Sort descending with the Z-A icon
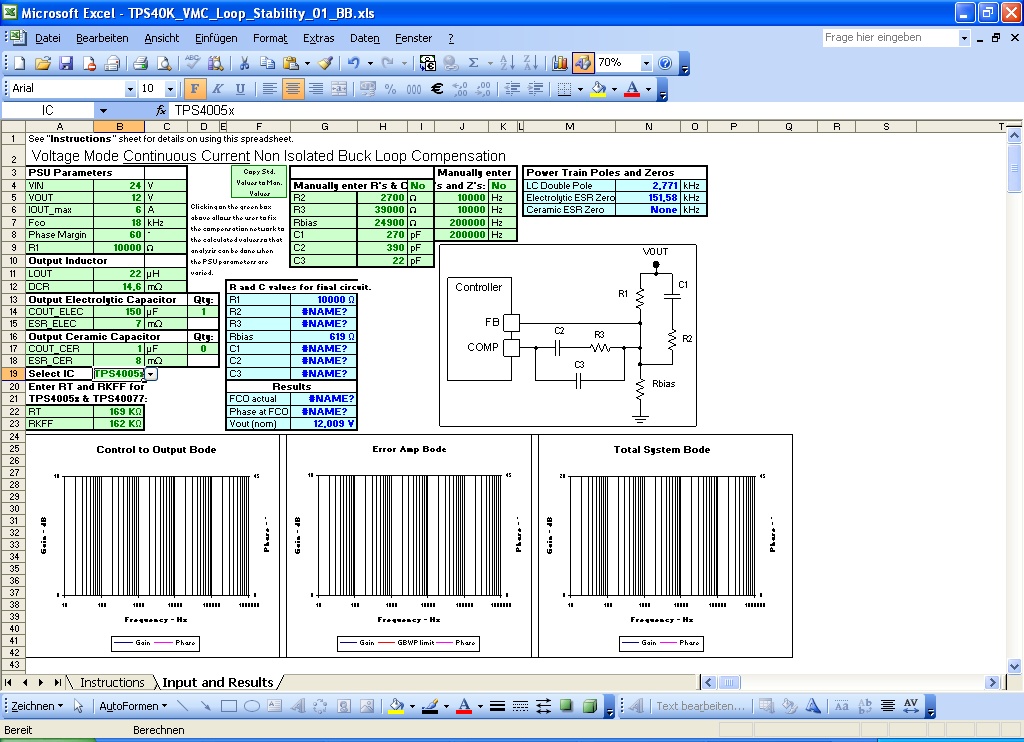1024x742 pixels. coord(531,63)
